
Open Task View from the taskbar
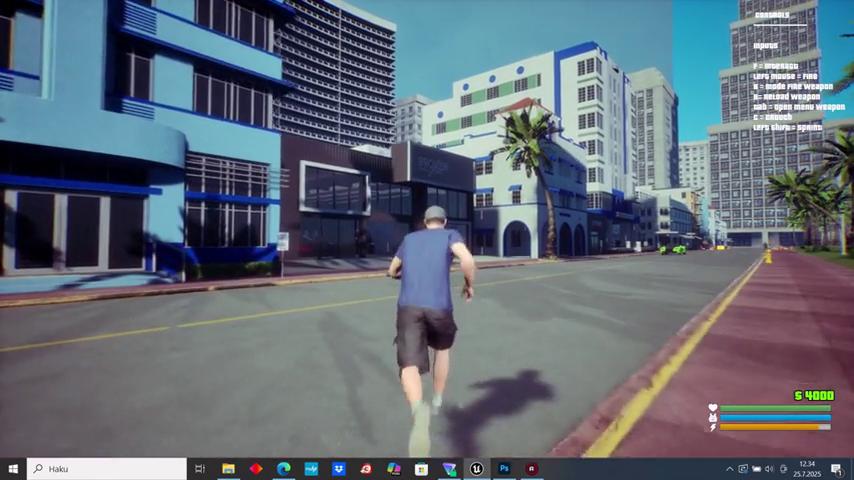point(200,469)
